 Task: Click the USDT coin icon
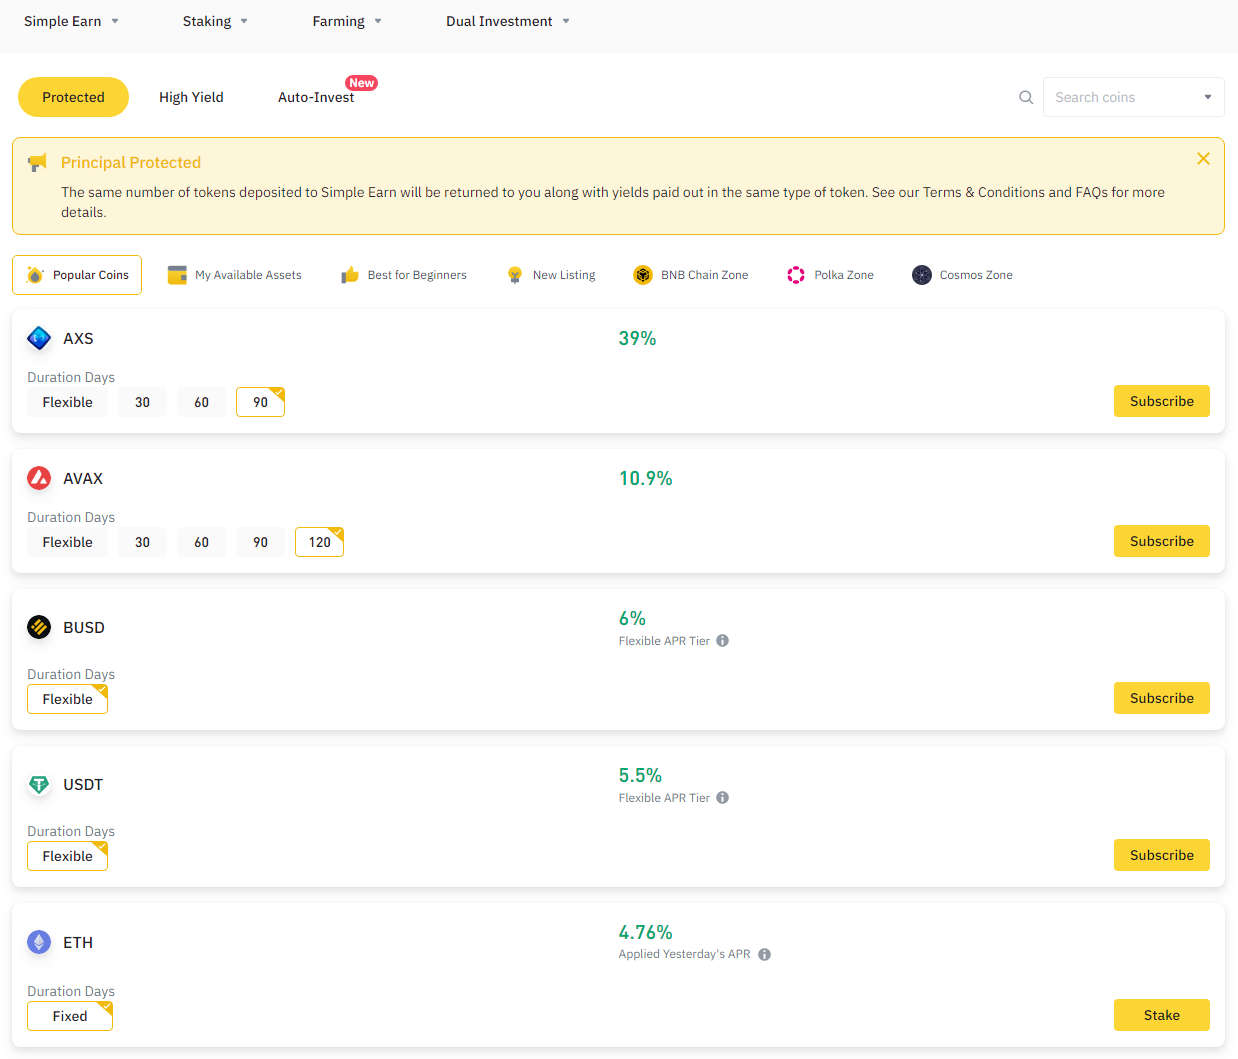point(39,784)
